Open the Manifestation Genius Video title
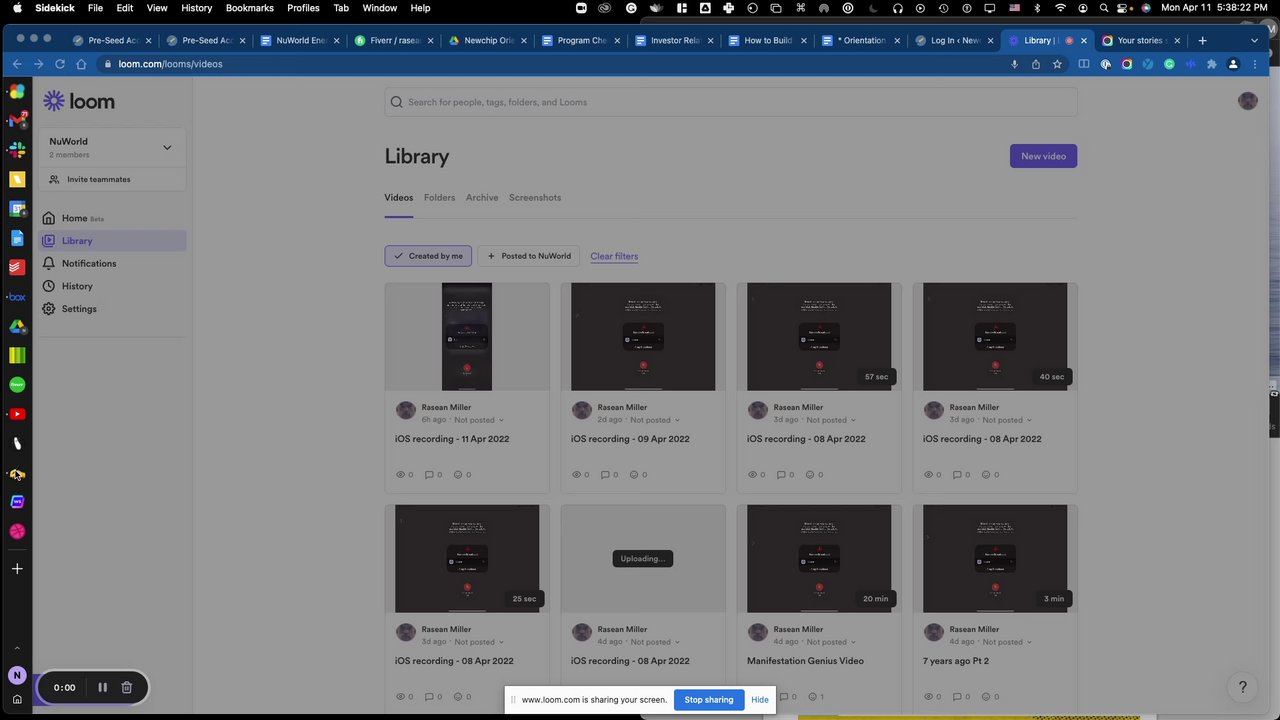The height and width of the screenshot is (720, 1280). tap(805, 661)
